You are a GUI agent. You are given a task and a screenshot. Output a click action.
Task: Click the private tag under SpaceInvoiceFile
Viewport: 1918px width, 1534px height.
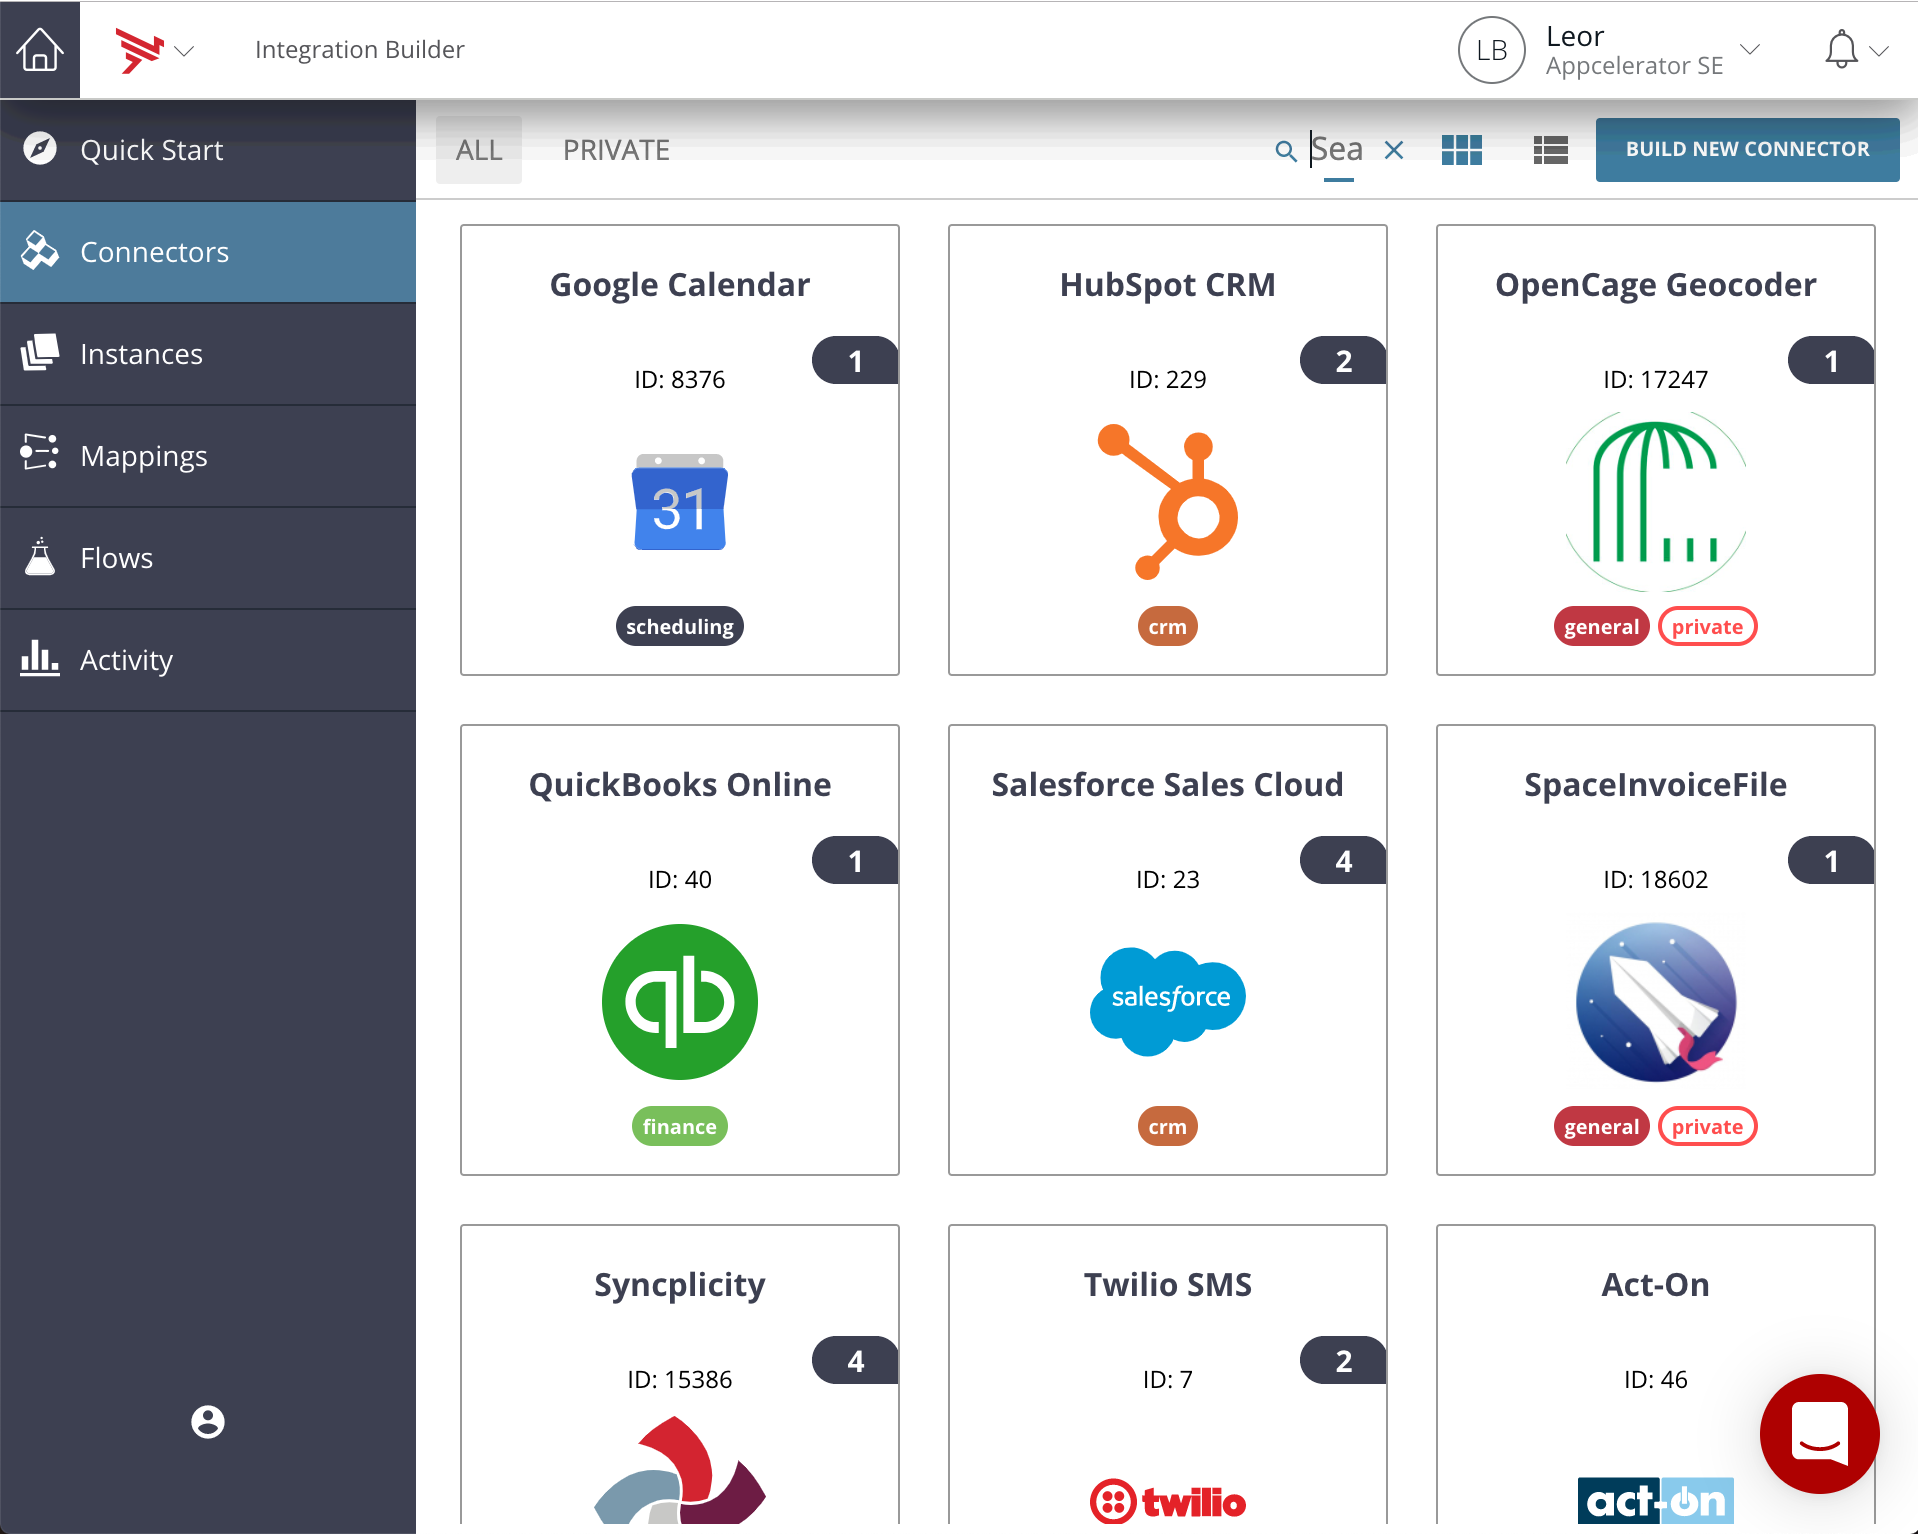point(1707,1126)
